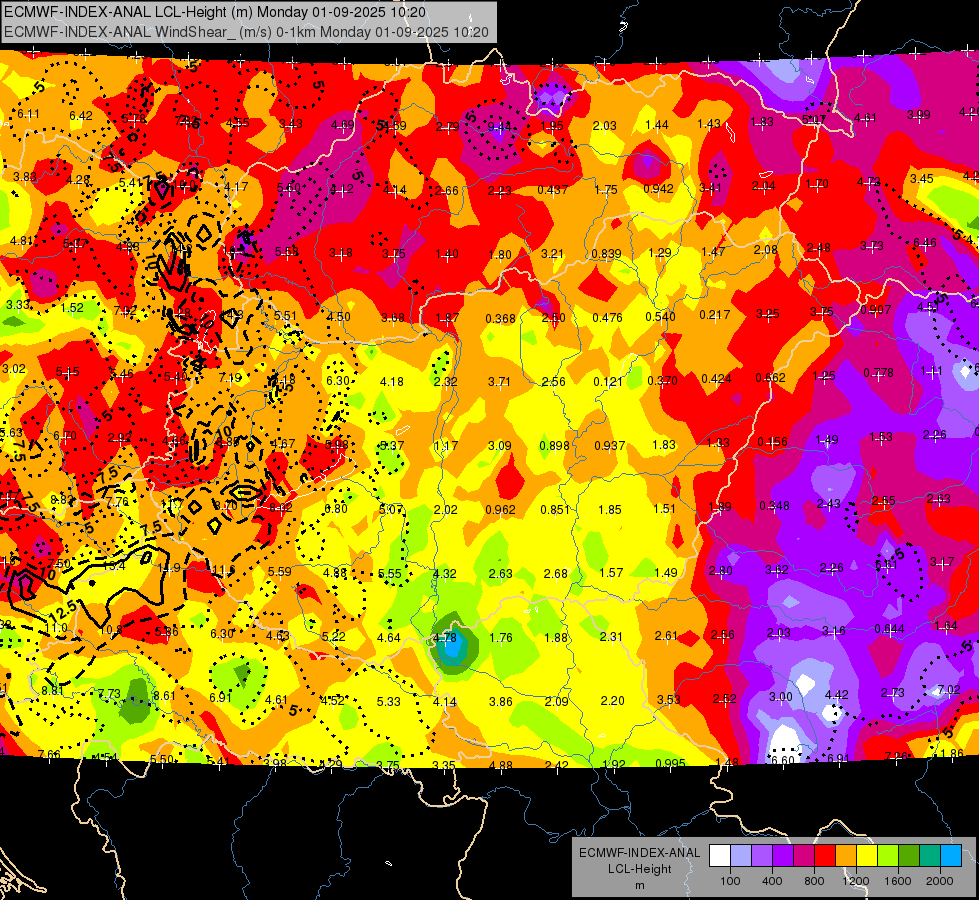Click the grid value 0.662
979x900 pixels.
tap(770, 378)
